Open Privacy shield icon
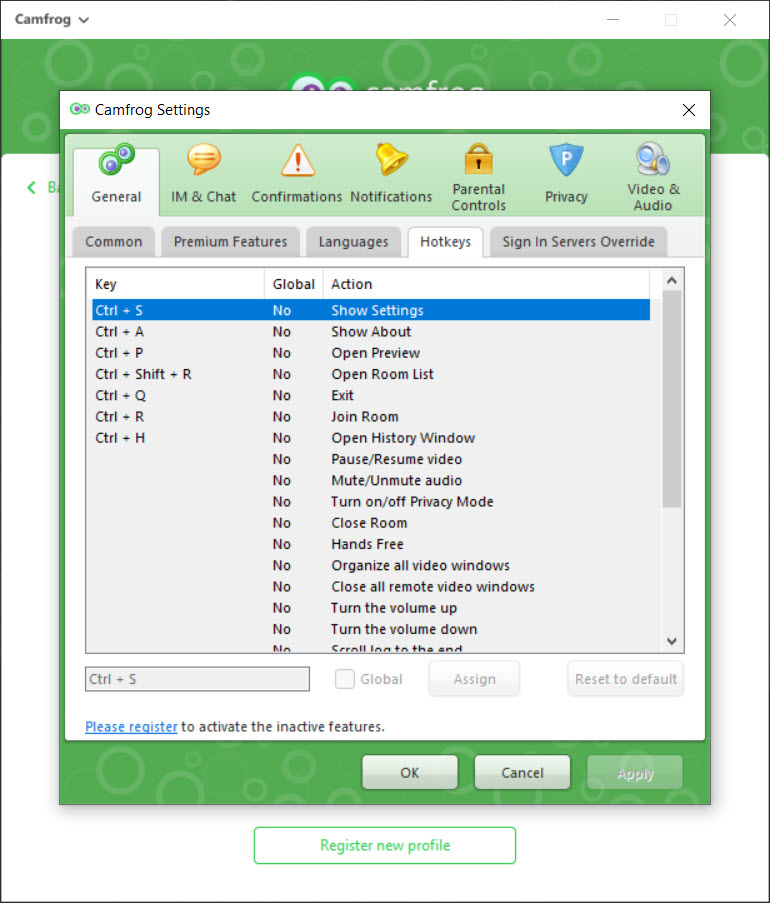Screen dimensions: 770x903 [566, 160]
